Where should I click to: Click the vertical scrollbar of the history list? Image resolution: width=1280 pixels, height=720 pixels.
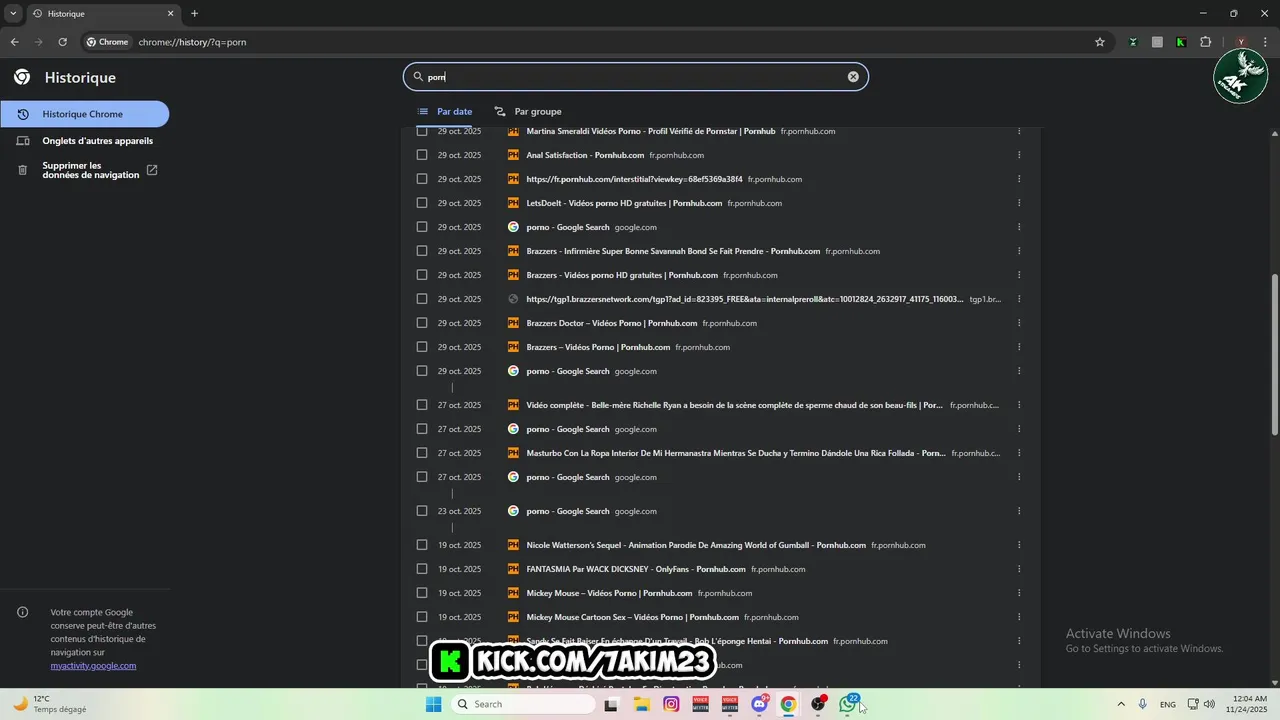(x=1274, y=354)
